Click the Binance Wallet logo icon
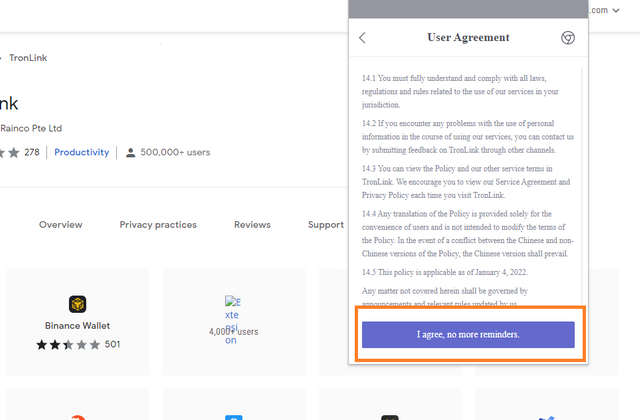 [78, 304]
